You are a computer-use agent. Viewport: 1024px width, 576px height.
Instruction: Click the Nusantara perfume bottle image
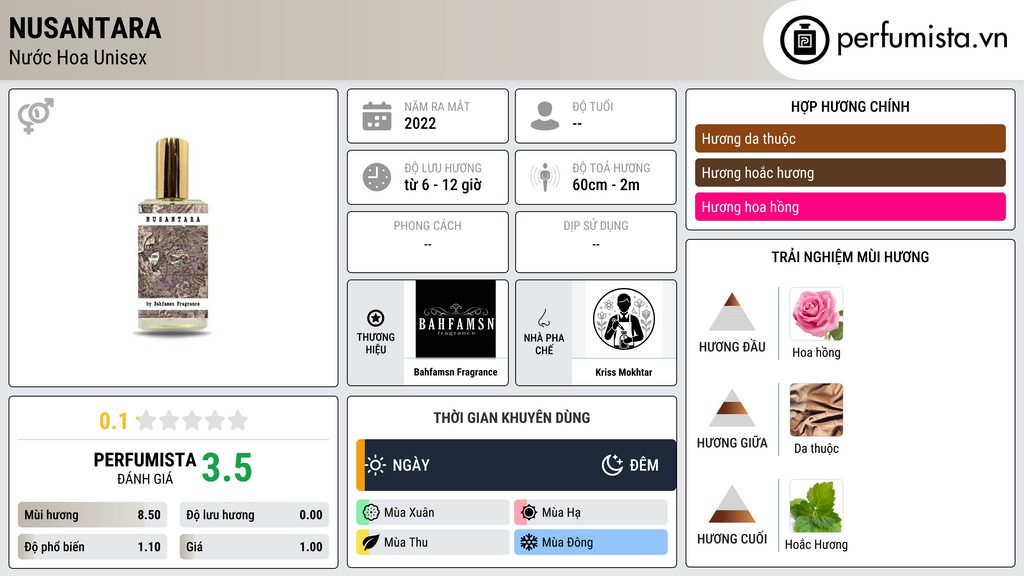point(173,237)
